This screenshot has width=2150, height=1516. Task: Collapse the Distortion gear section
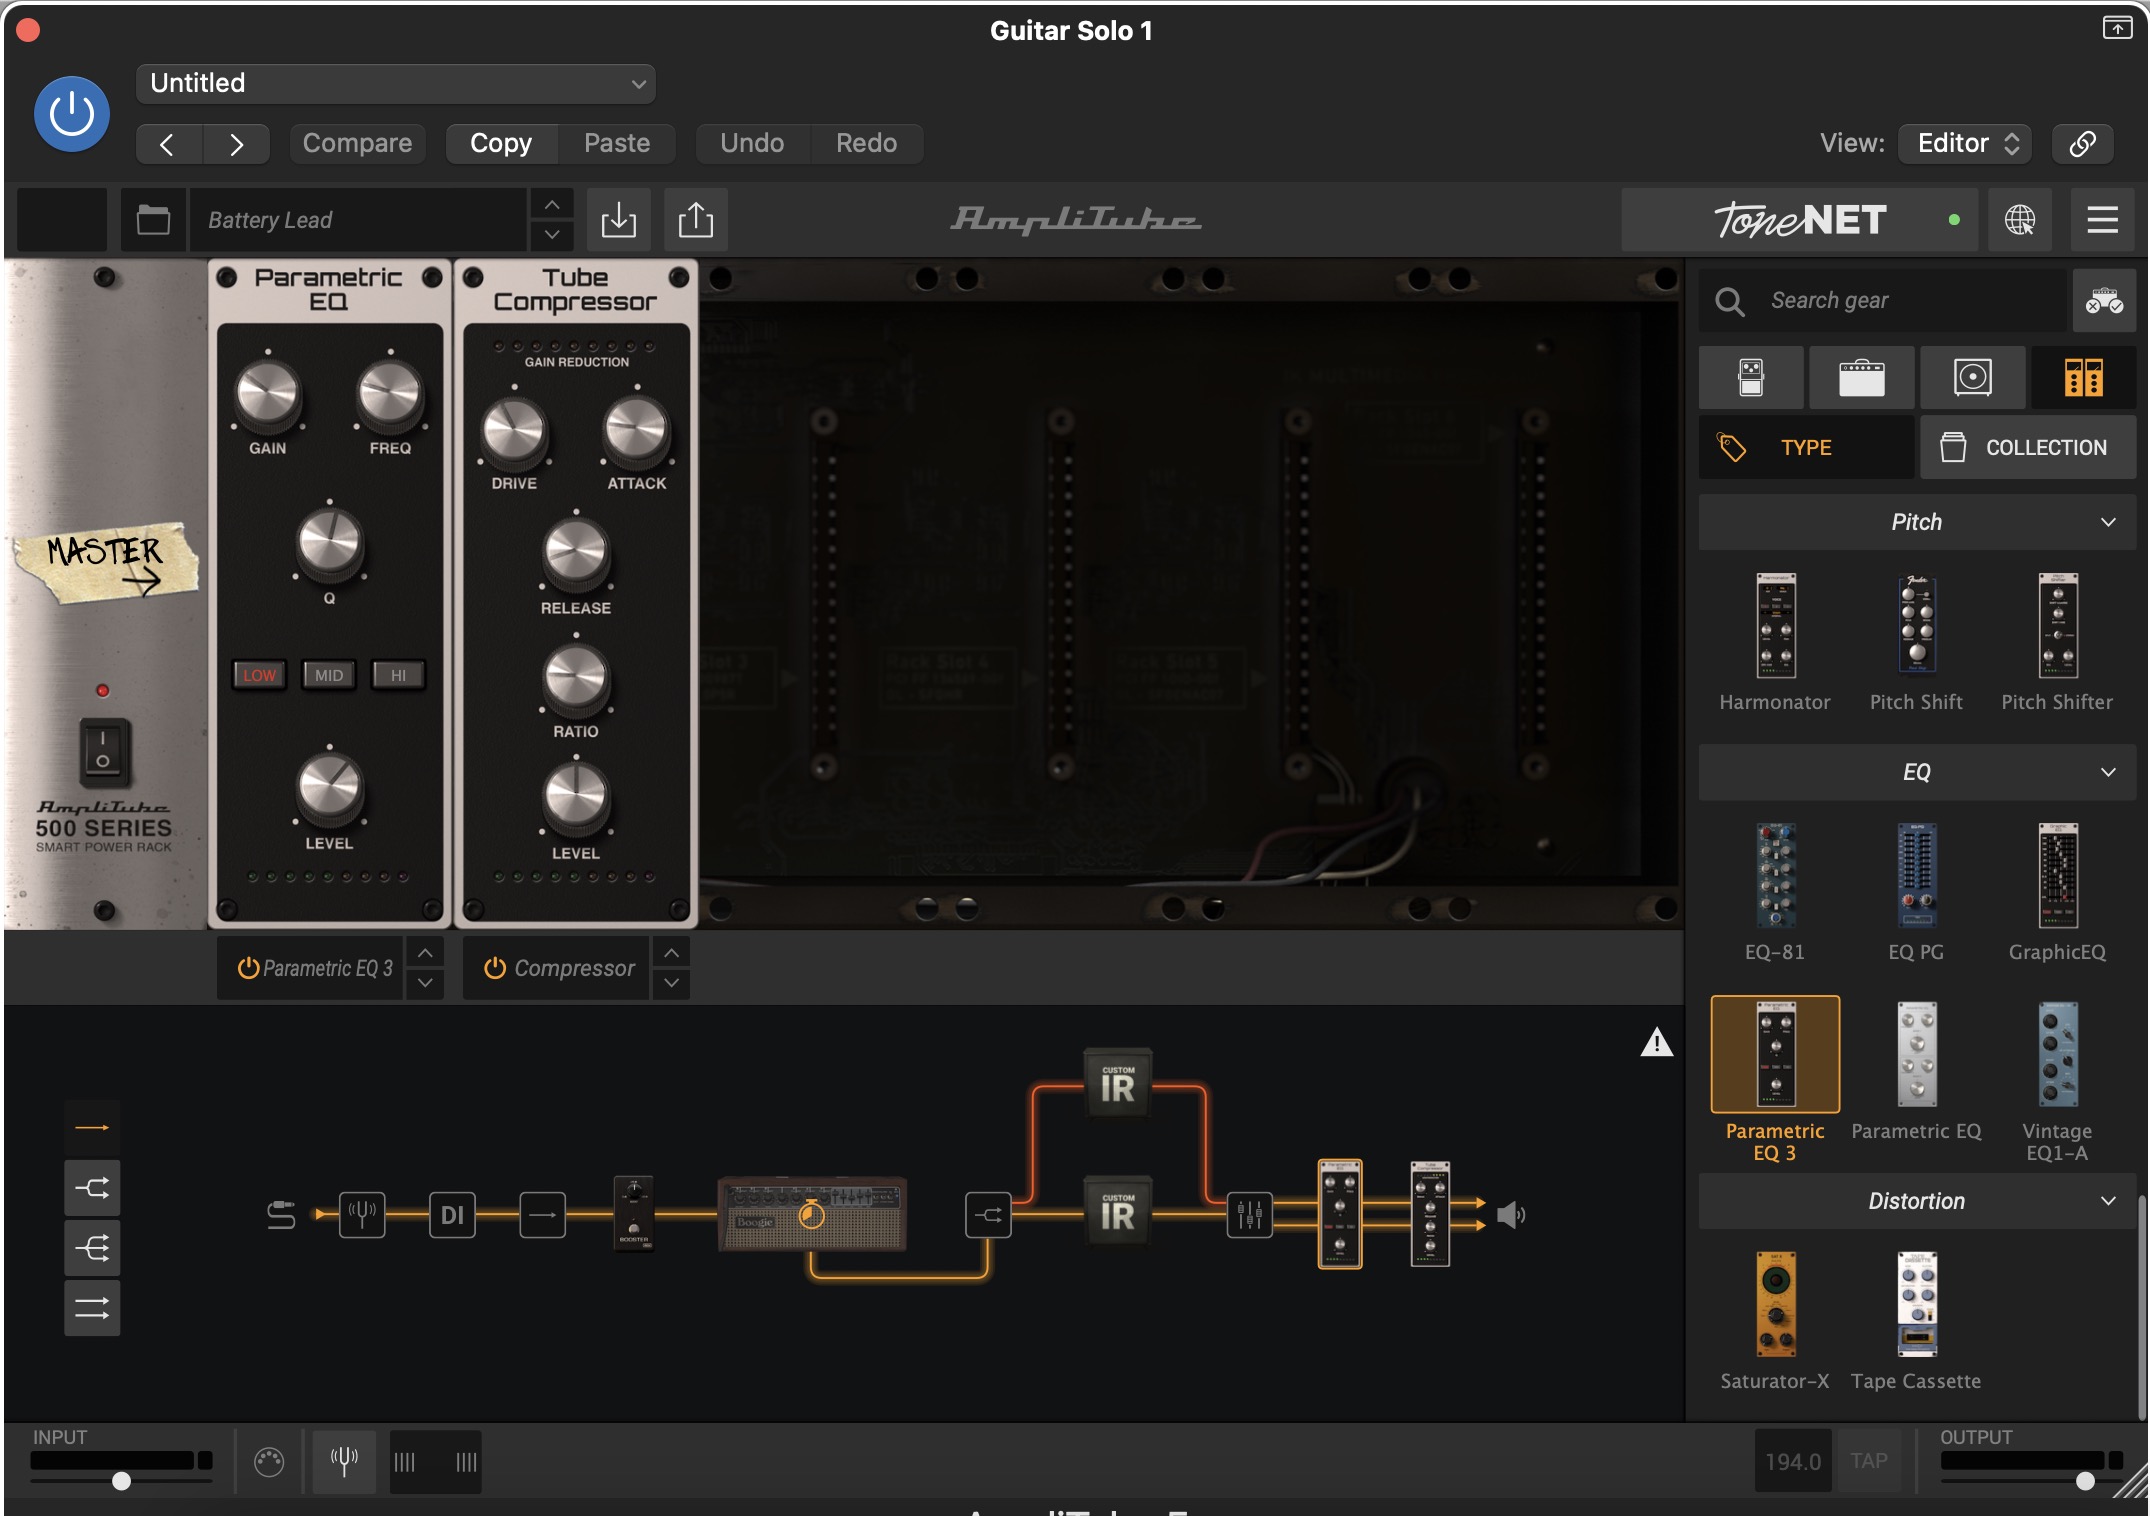pyautogui.click(x=1917, y=1202)
